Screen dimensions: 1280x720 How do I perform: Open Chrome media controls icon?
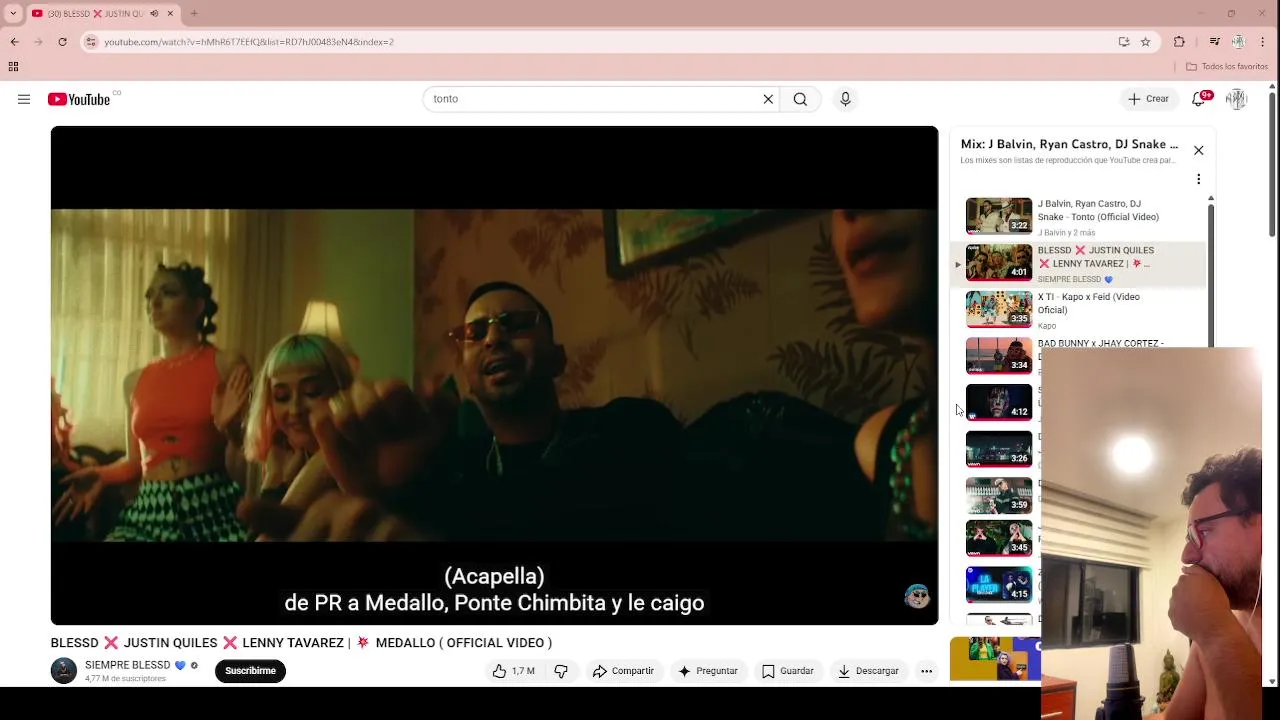coord(1214,42)
